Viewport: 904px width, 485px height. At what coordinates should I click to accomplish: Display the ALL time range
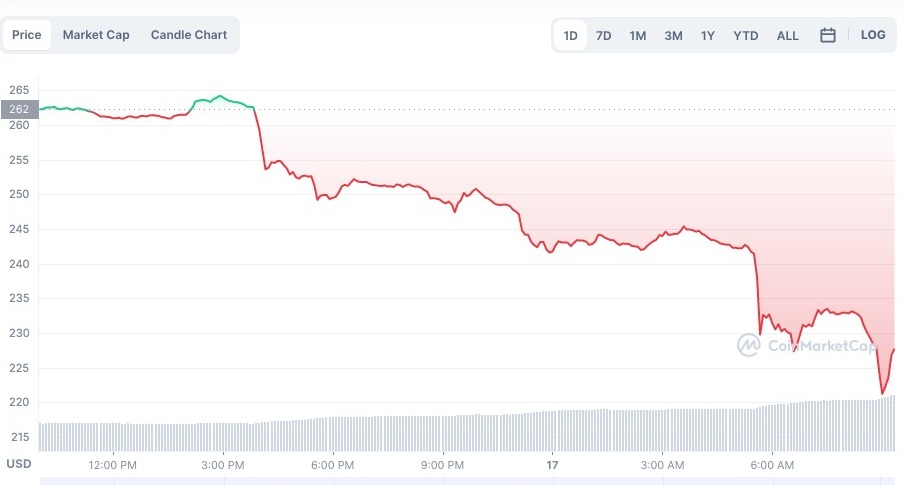[x=788, y=35]
